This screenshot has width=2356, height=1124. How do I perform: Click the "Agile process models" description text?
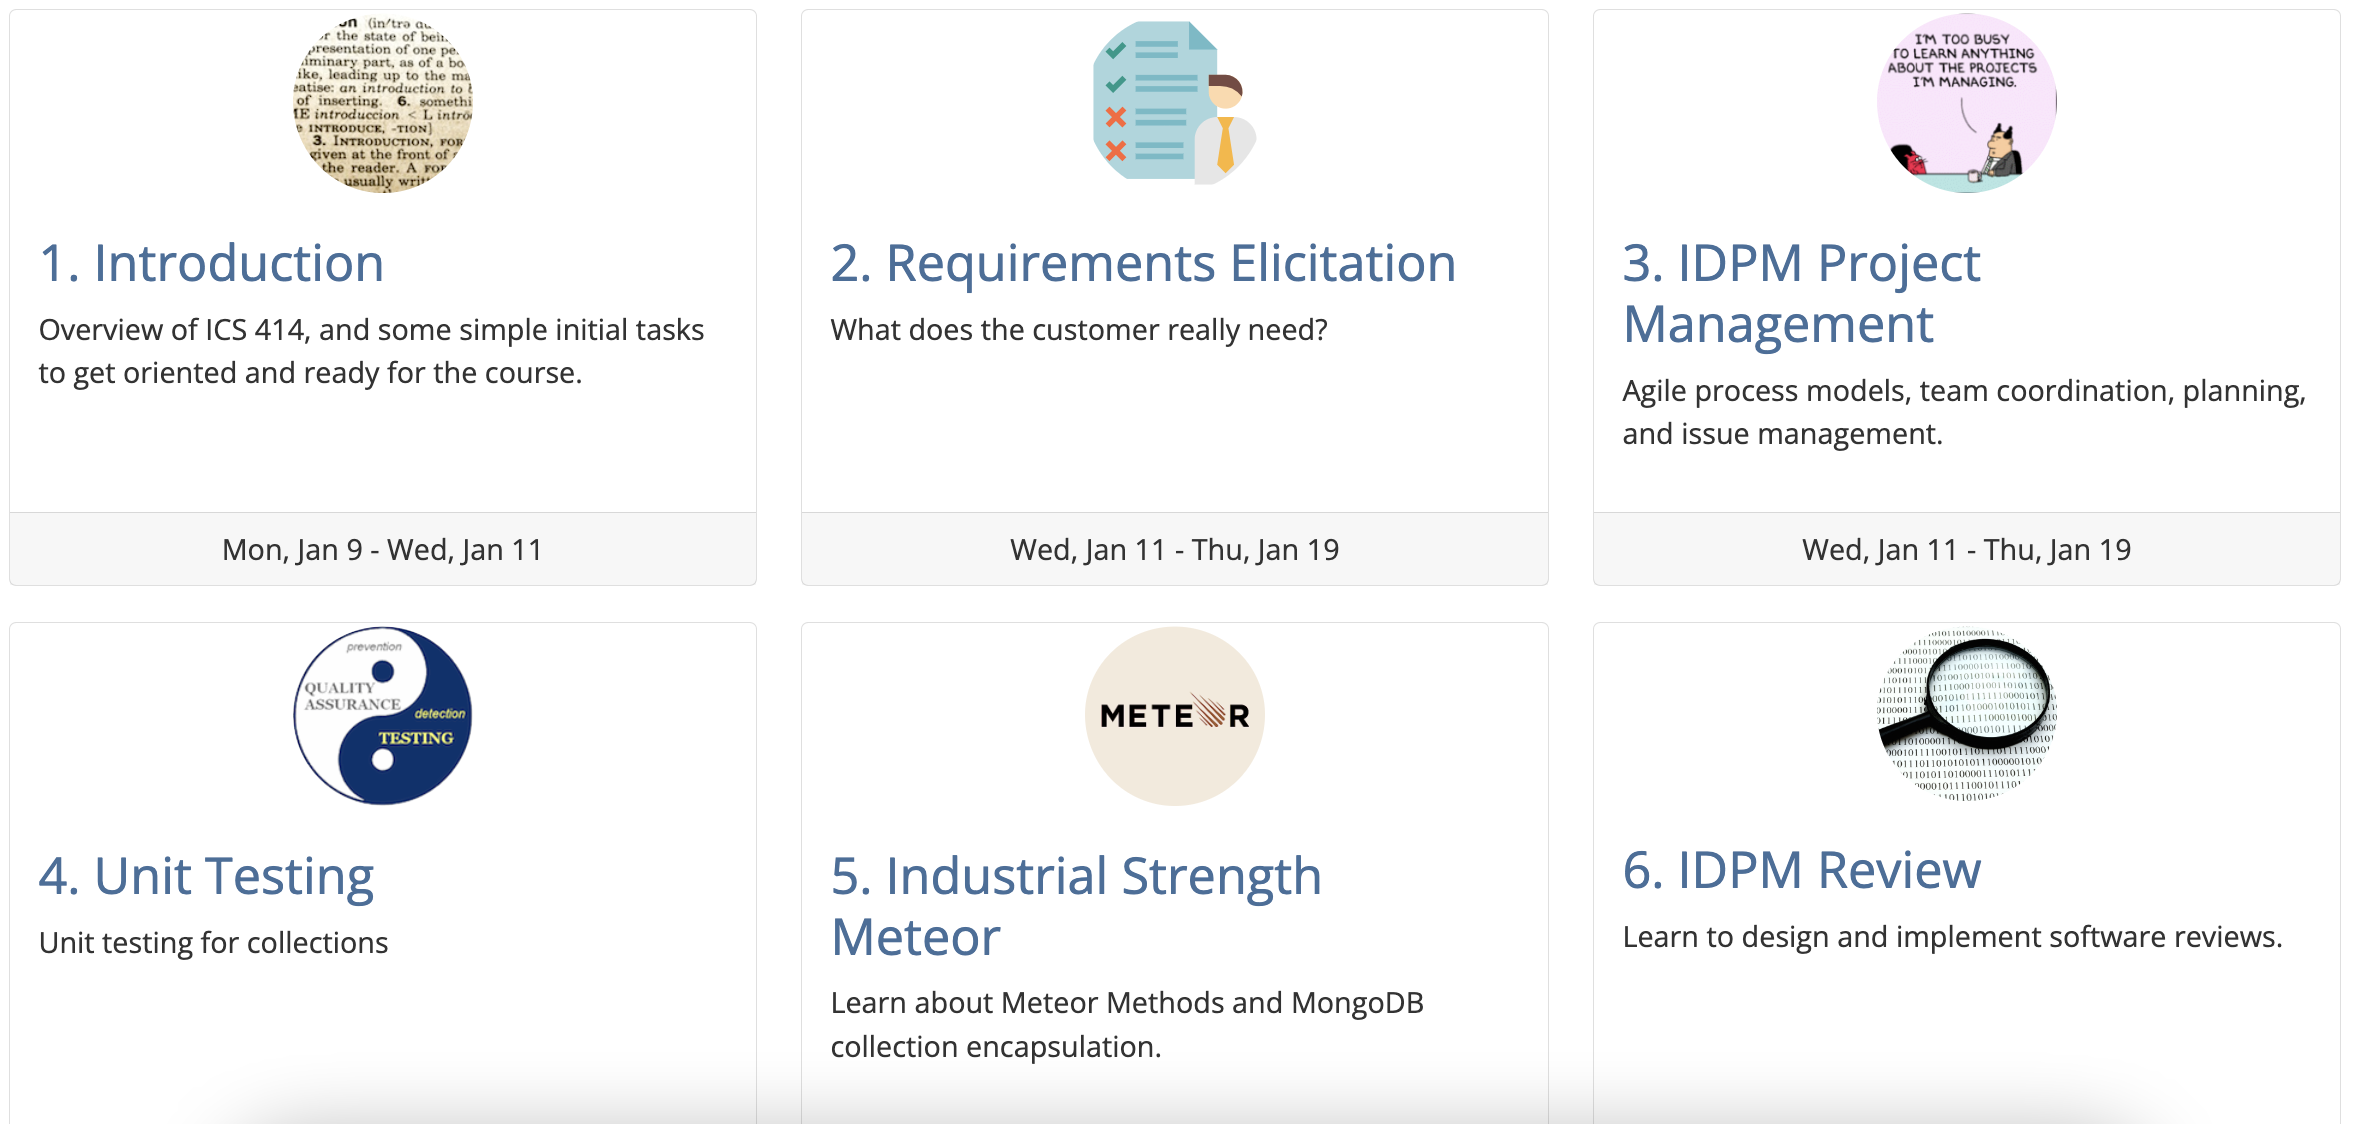point(1963,412)
